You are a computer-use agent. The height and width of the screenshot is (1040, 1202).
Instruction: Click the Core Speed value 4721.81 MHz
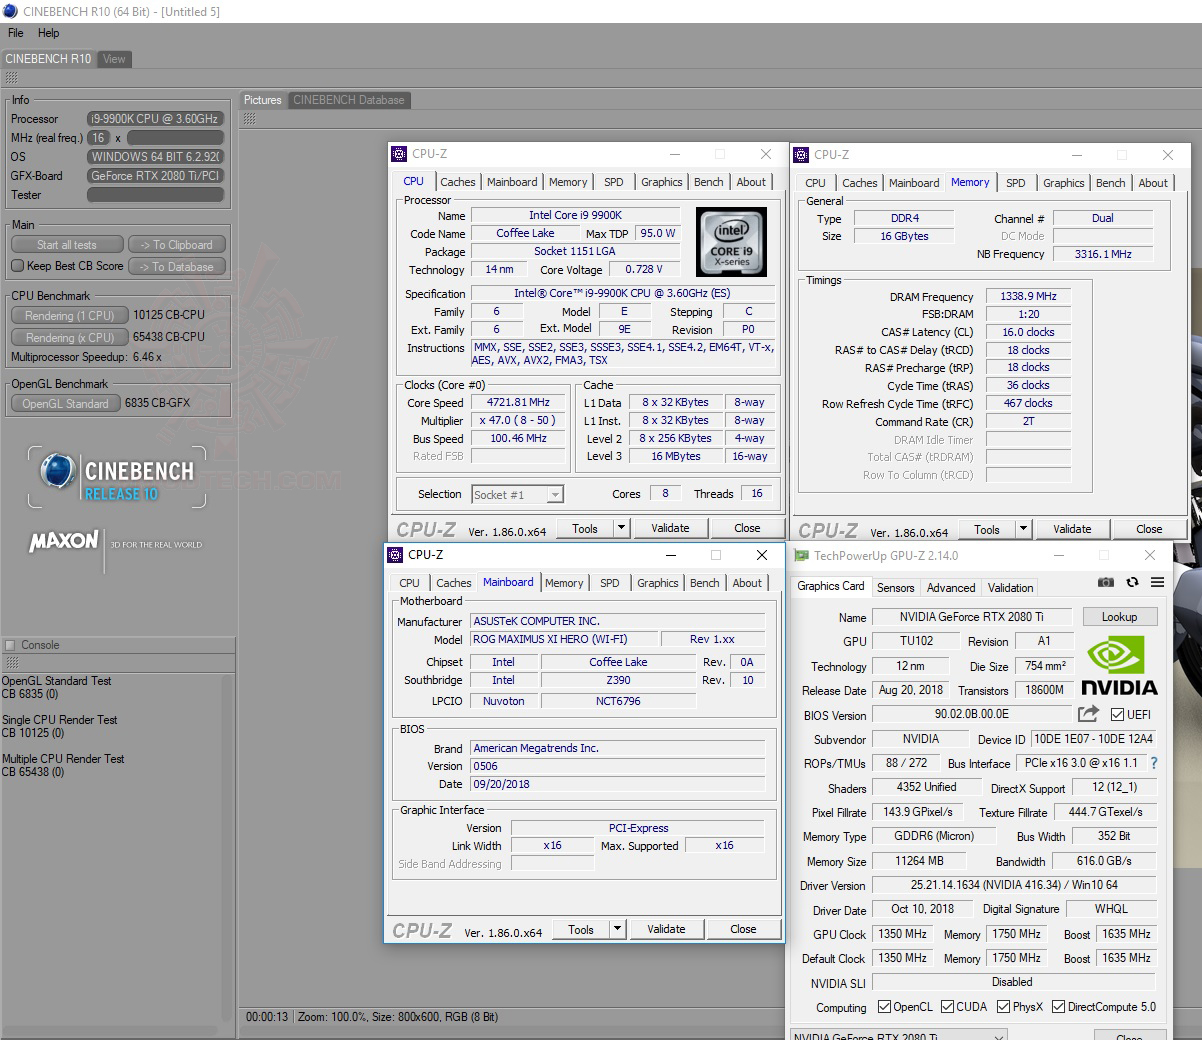click(x=519, y=402)
